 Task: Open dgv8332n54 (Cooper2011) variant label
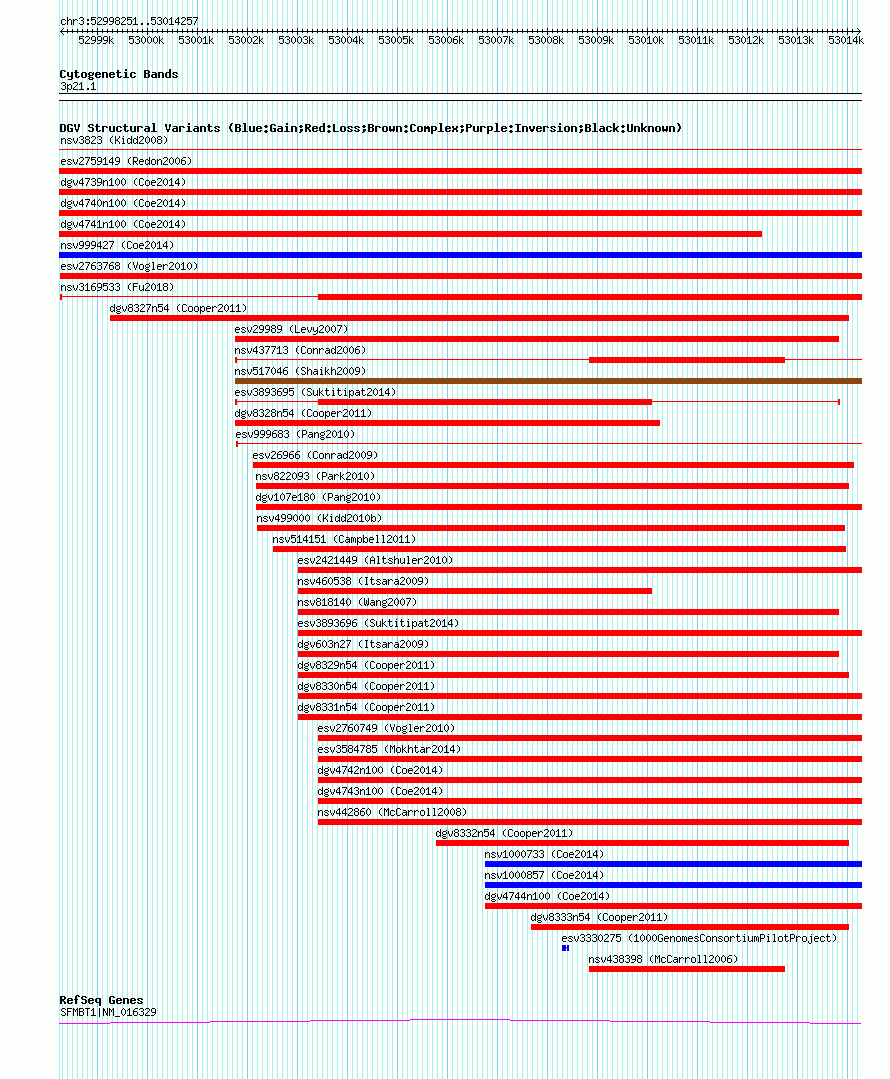[504, 833]
